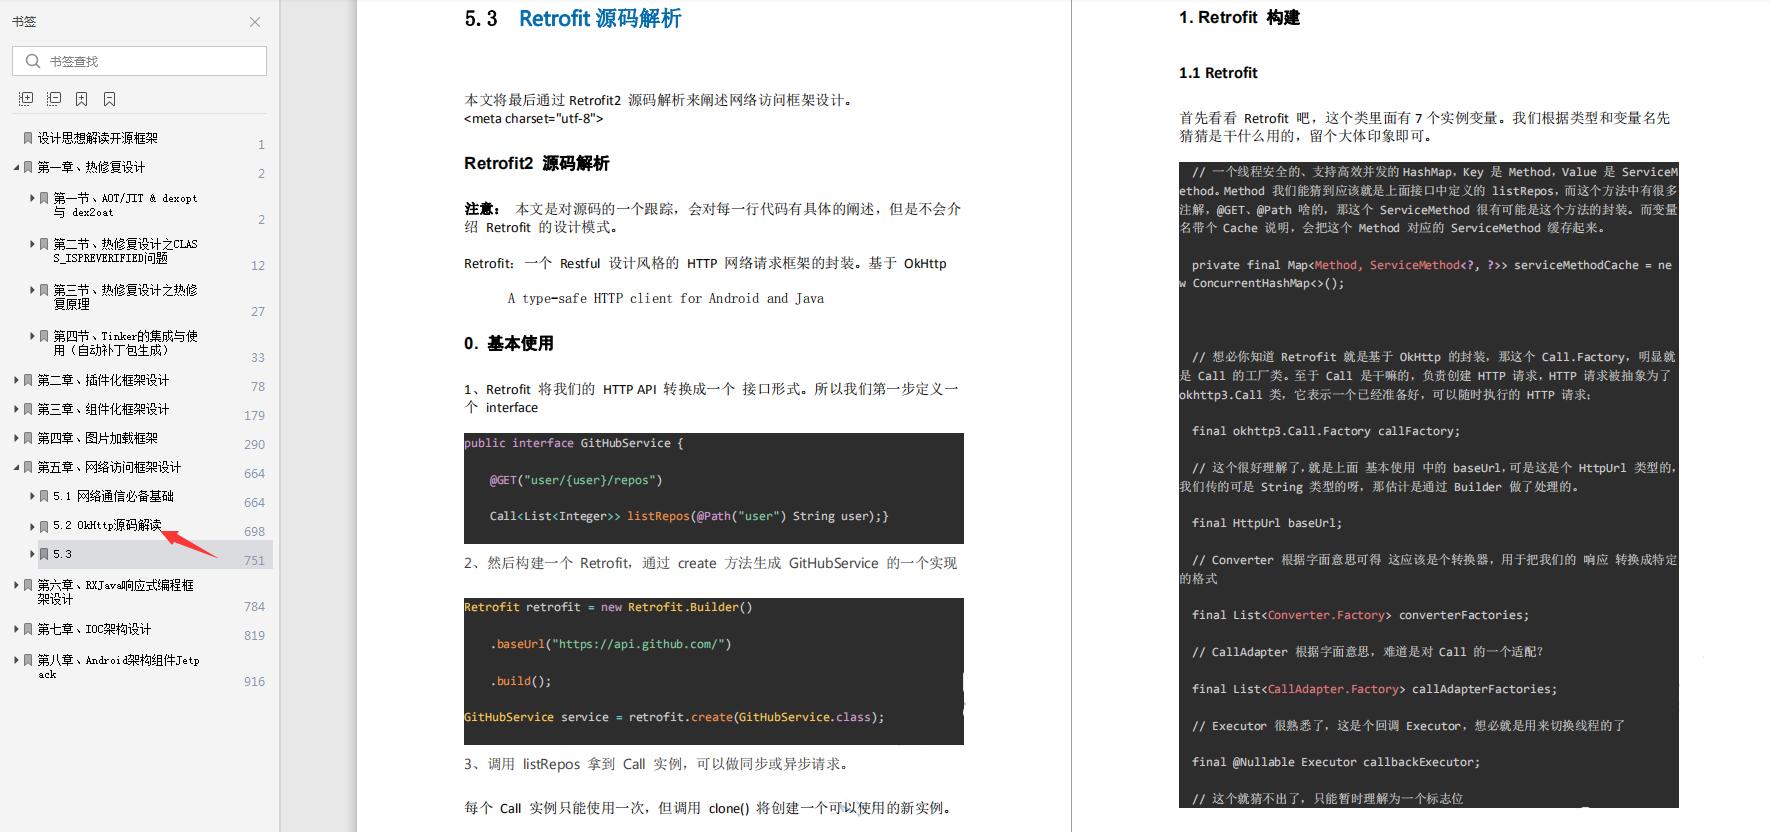Open bookmark 第三节、热修复设计之热修复原理

125,297
